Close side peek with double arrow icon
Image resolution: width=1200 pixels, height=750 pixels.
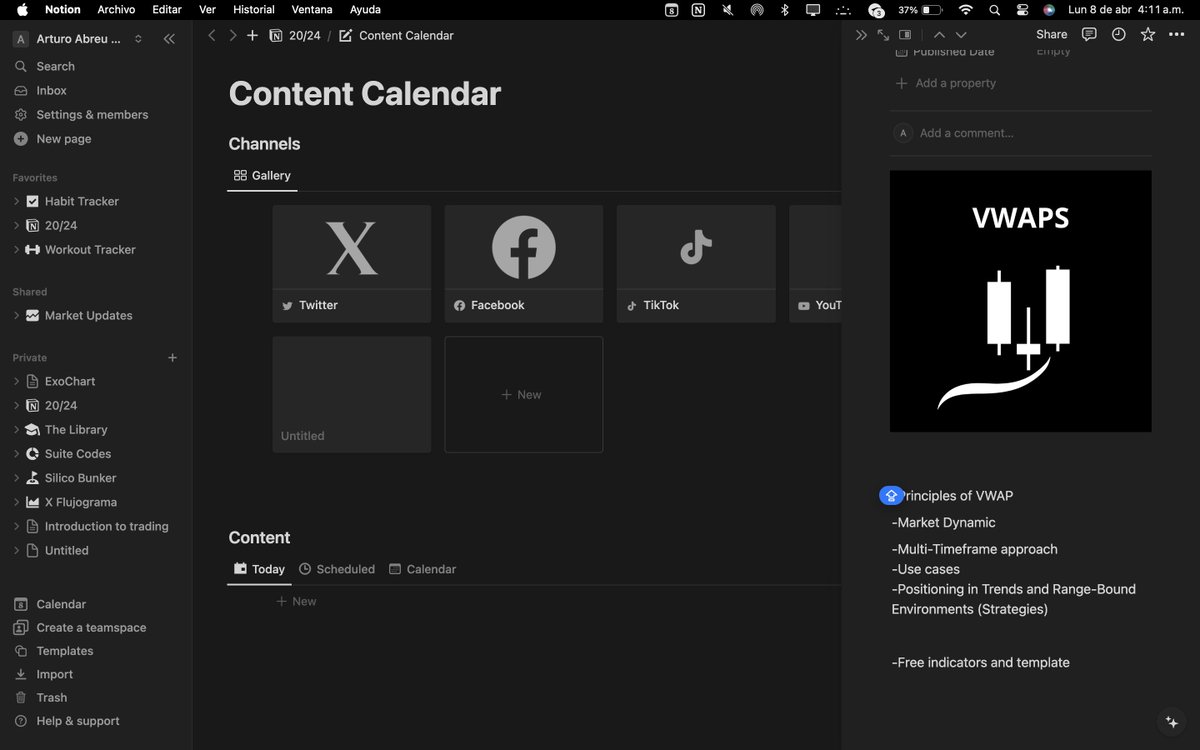(861, 34)
